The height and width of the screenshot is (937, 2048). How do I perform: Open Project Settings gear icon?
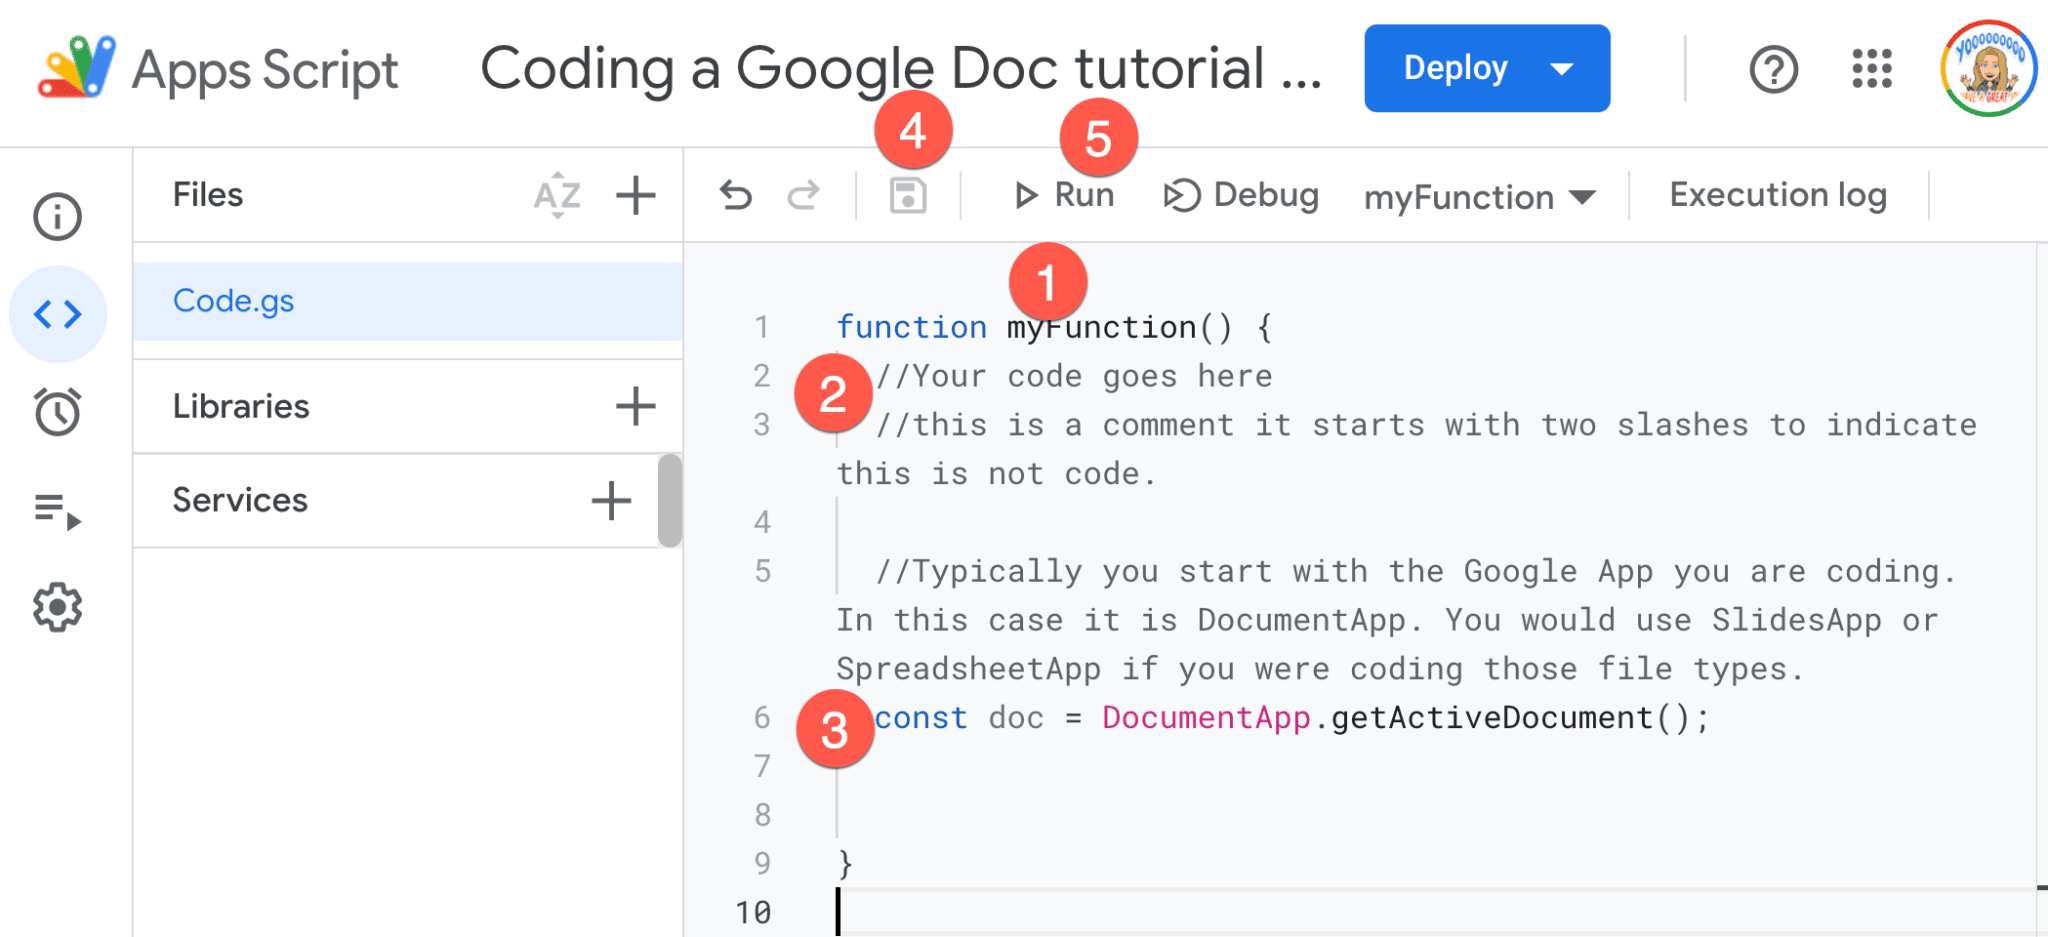click(57, 607)
